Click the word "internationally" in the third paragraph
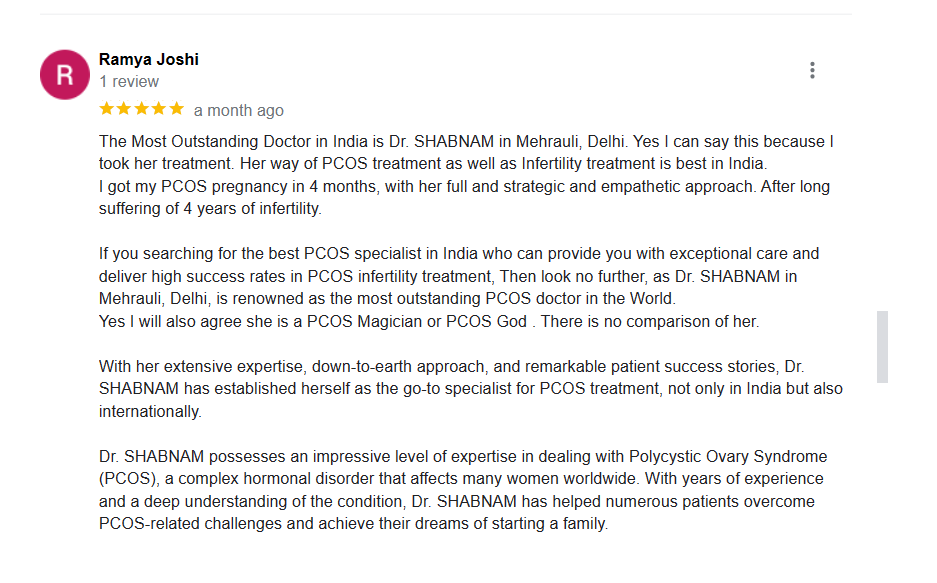Viewport: 937px width, 583px height. tap(148, 411)
